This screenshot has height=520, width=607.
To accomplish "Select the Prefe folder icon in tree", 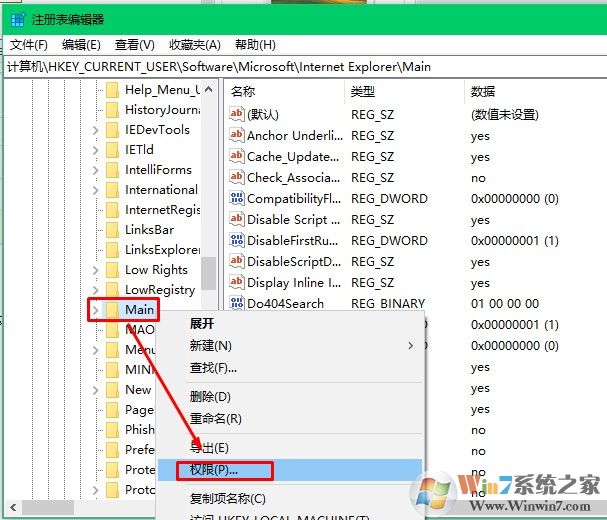I will click(112, 450).
